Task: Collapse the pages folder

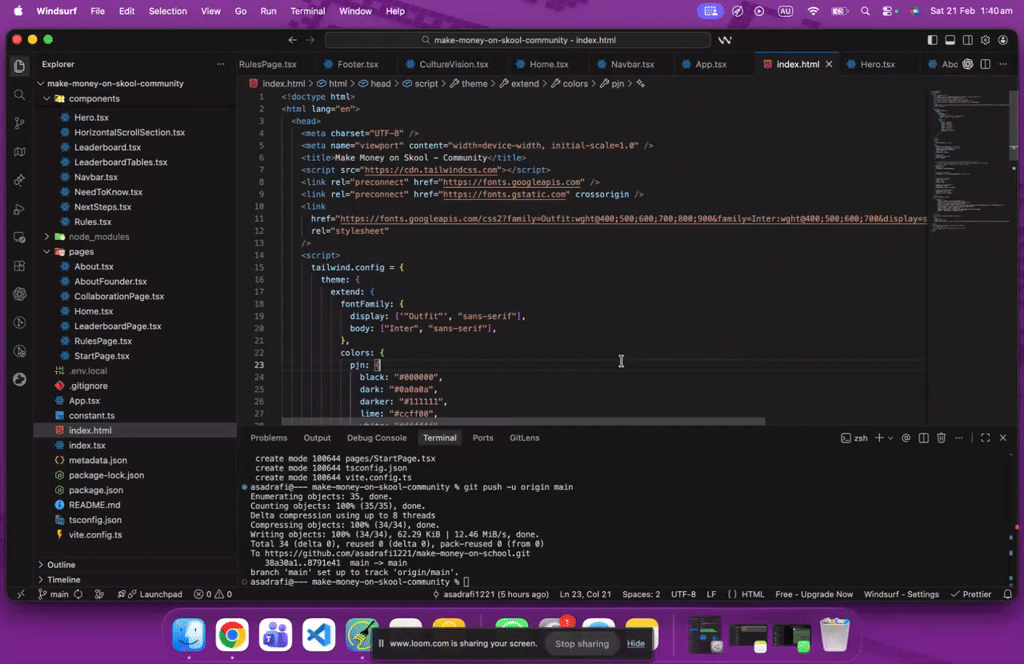Action: 47,251
